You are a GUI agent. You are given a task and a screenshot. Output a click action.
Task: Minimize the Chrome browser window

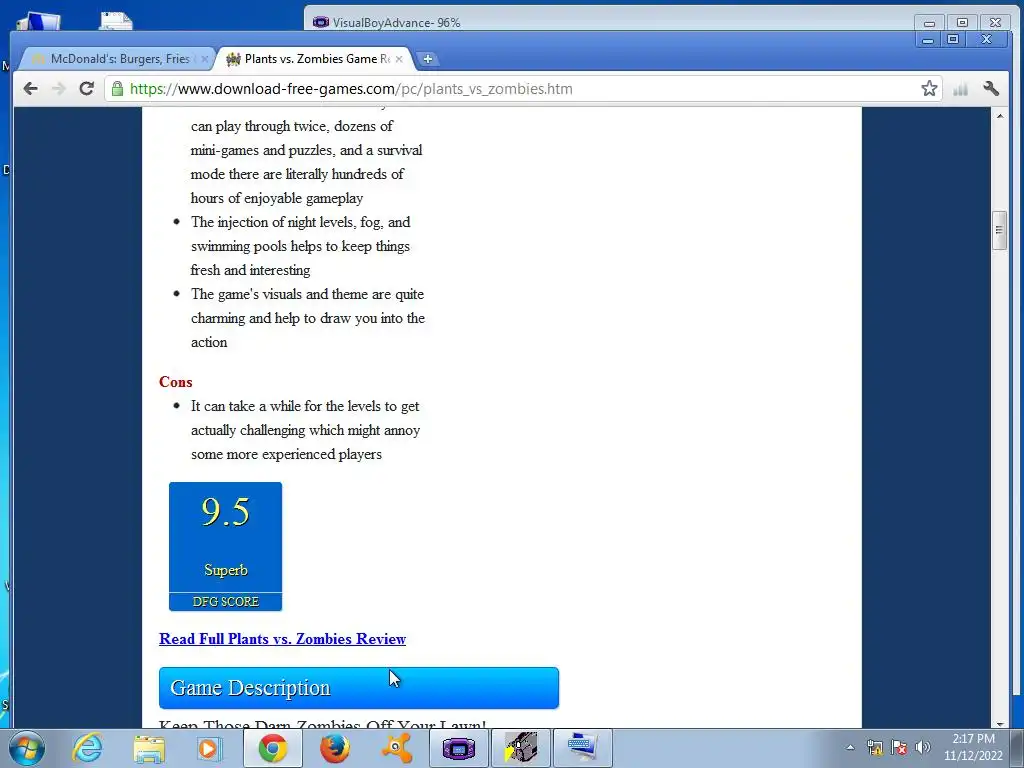(927, 40)
